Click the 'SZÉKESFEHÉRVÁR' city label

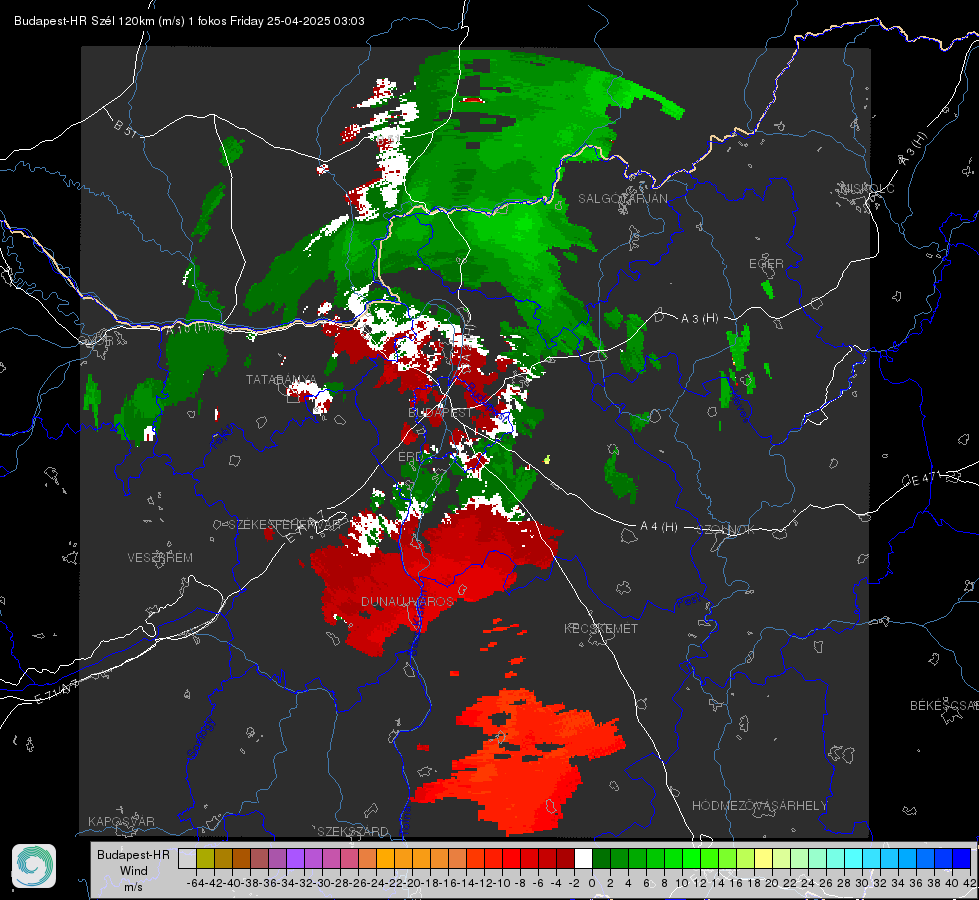click(x=287, y=524)
